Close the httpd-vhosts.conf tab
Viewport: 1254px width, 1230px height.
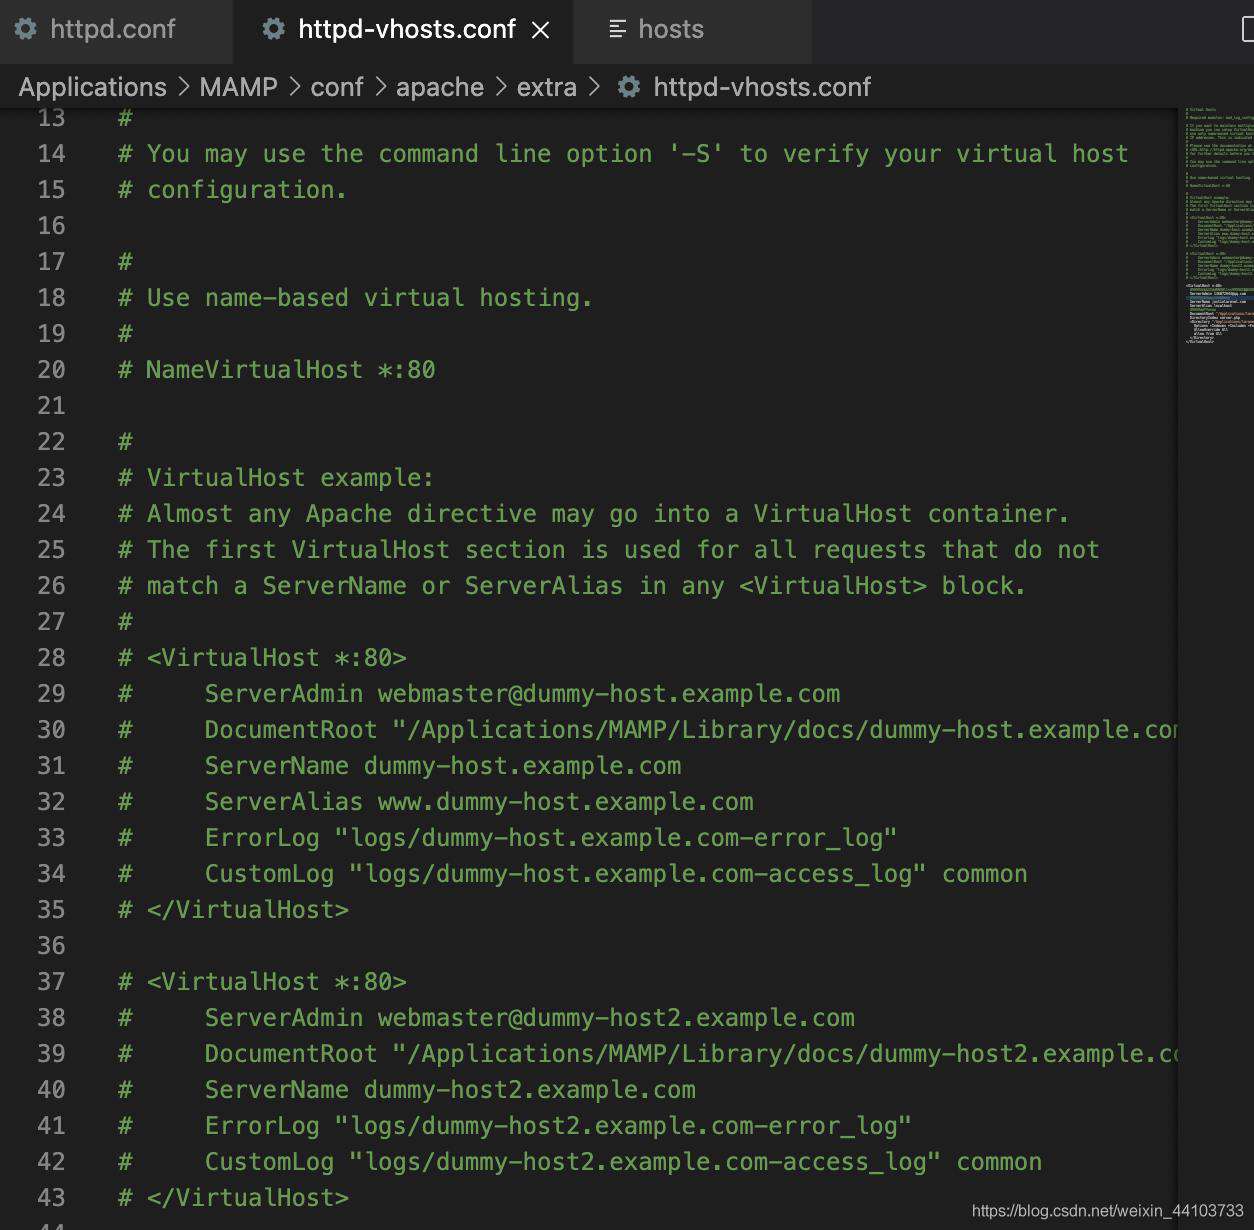(541, 30)
